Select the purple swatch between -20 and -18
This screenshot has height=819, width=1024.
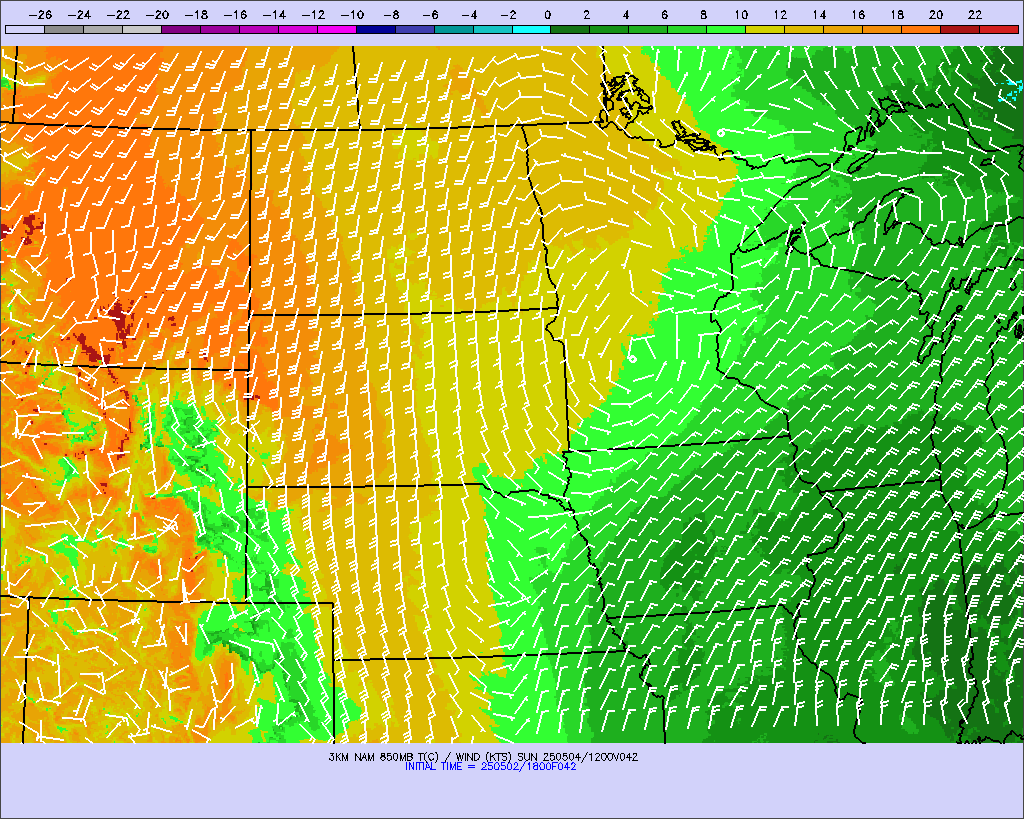[x=181, y=29]
